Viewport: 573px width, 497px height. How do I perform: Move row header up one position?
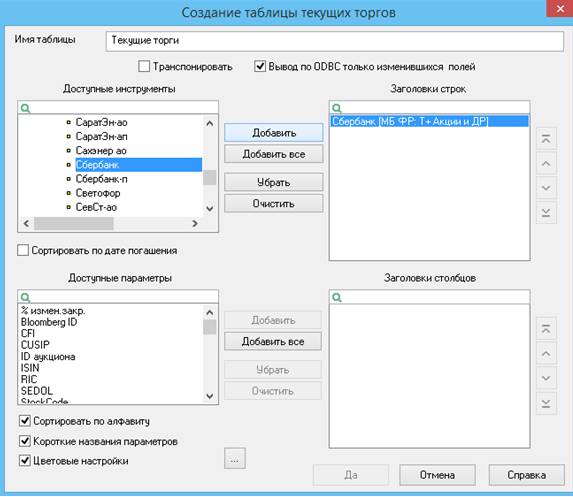pos(546,163)
